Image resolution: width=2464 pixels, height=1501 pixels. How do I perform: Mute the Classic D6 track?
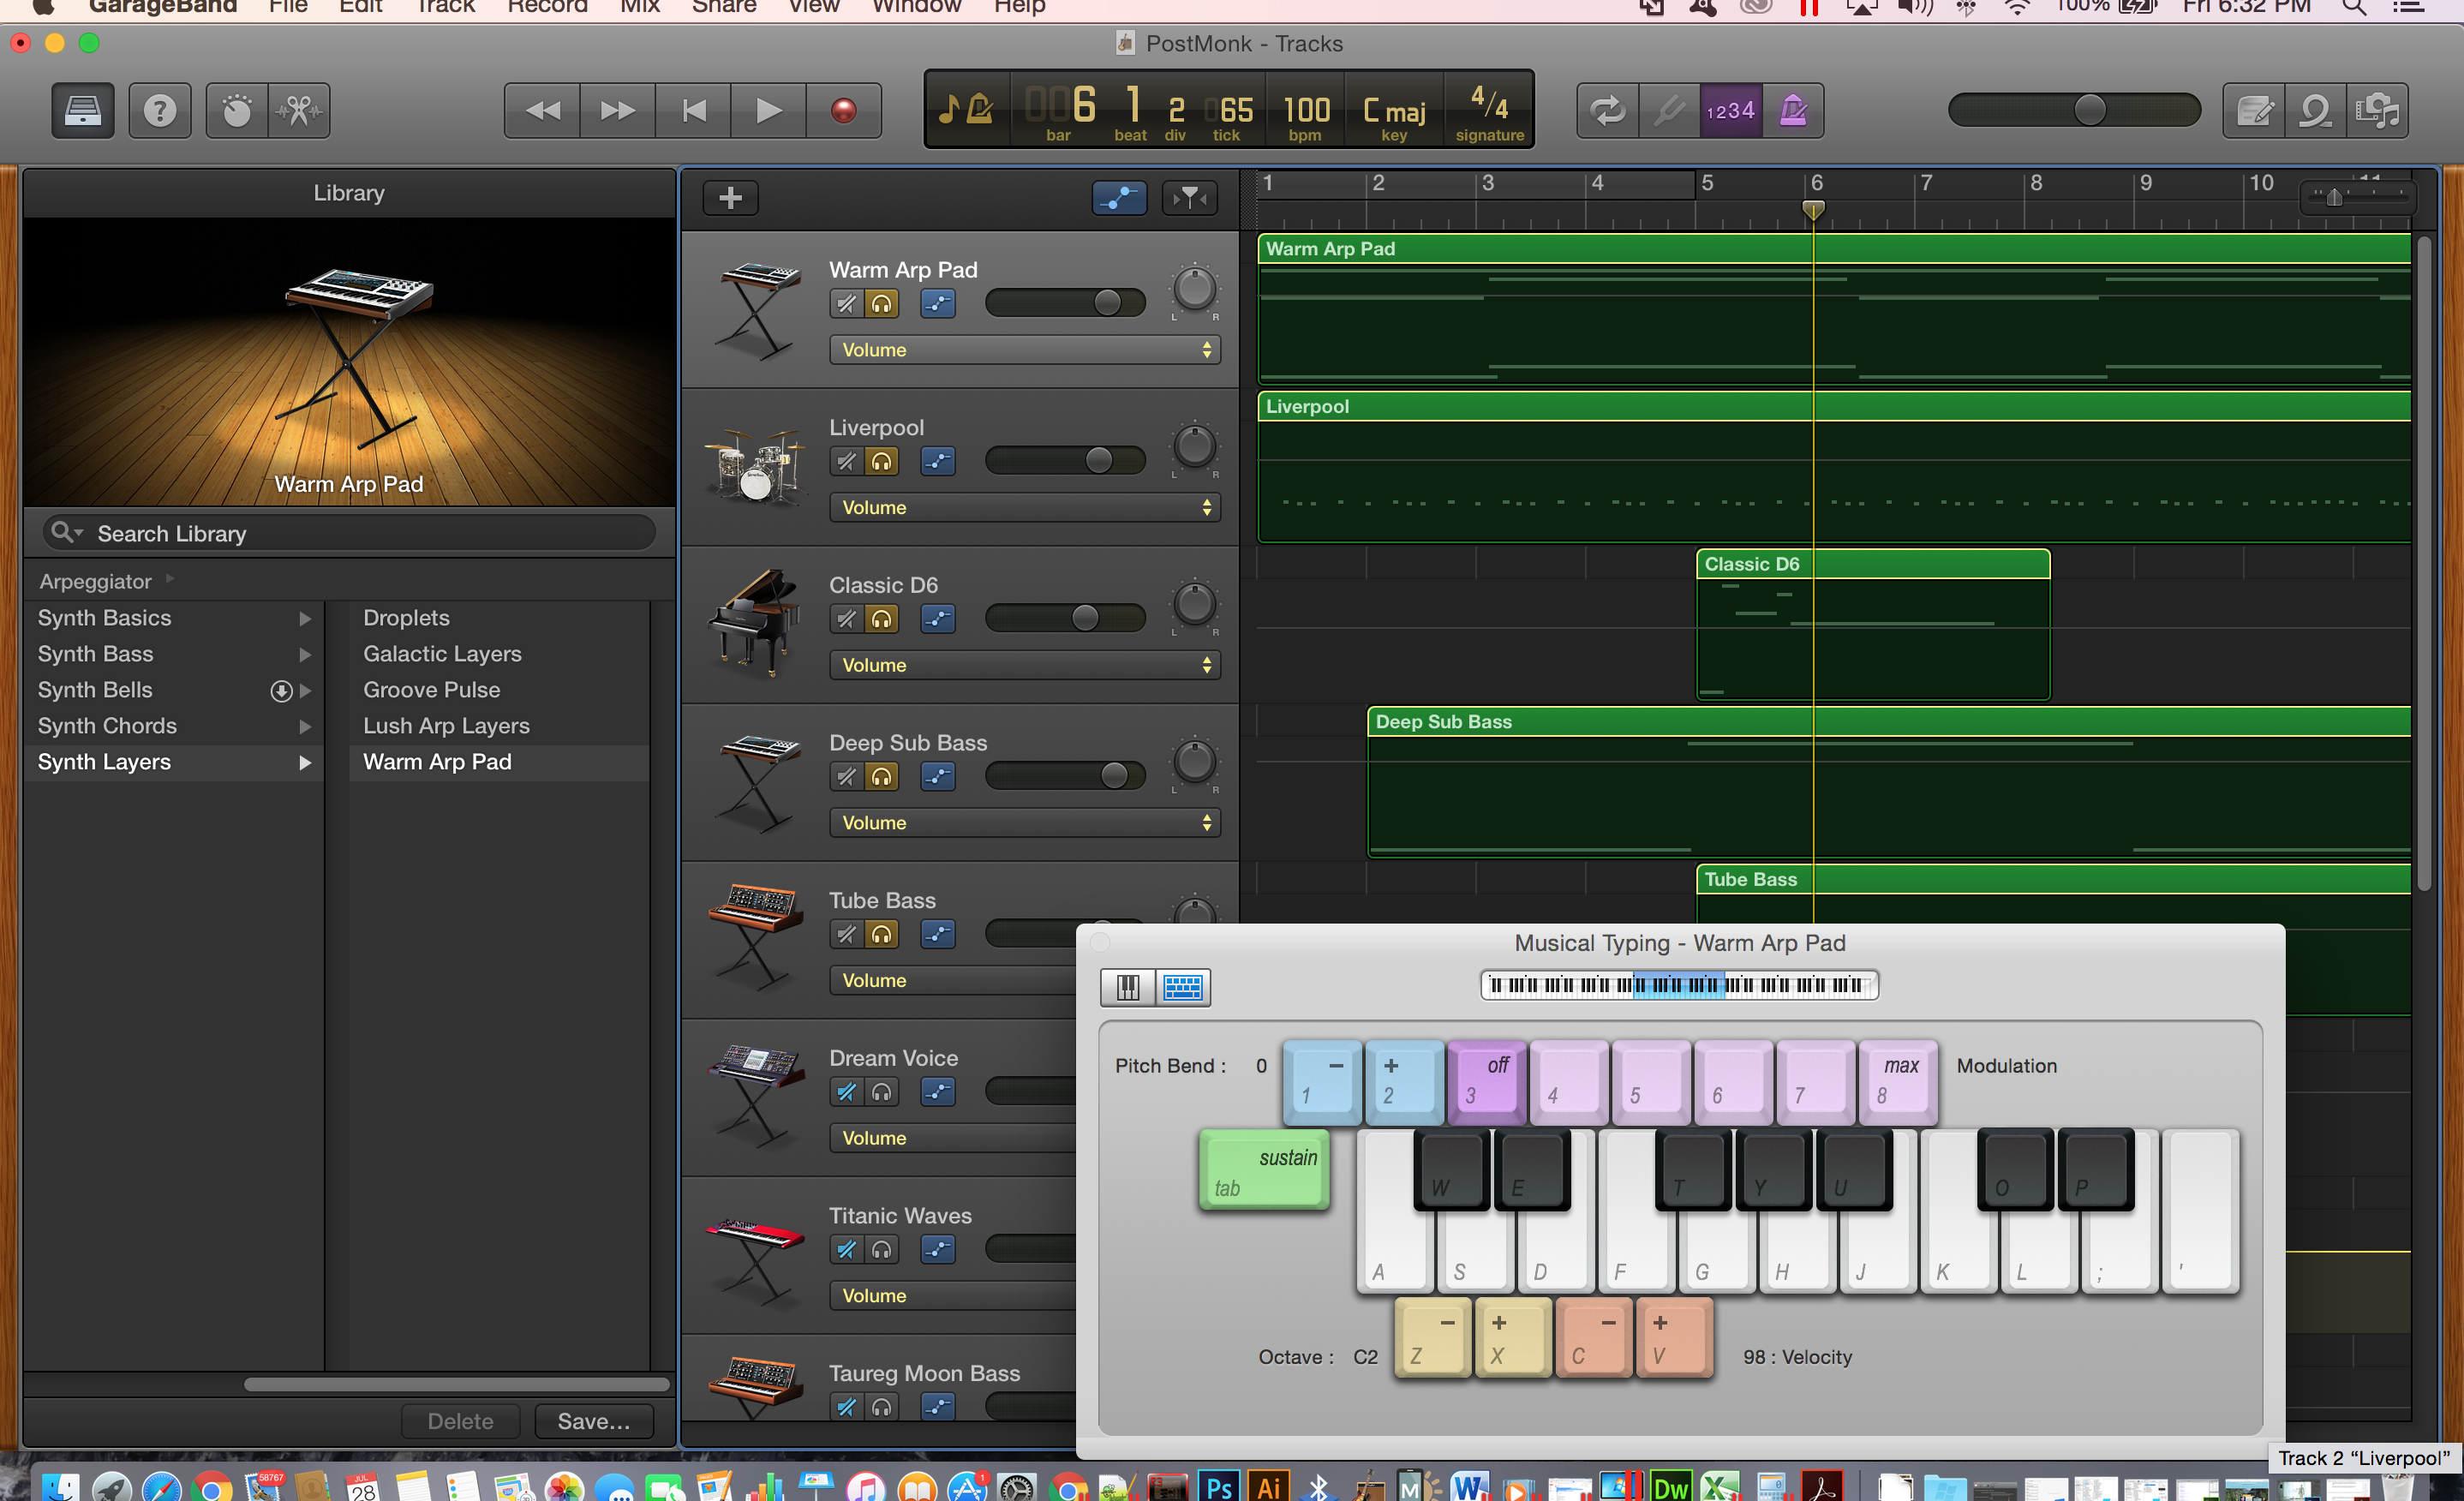[845, 619]
